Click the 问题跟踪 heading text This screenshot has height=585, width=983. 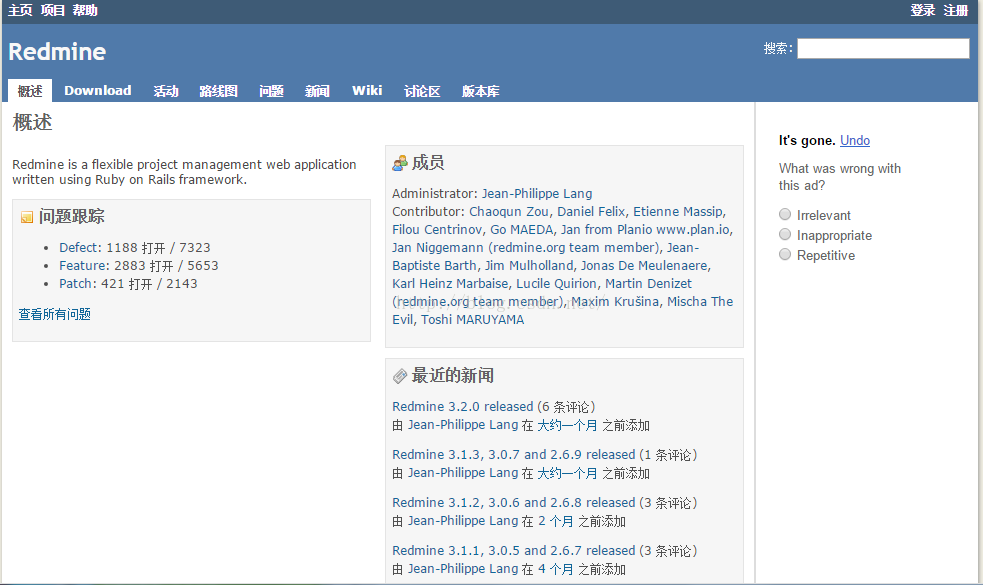(x=71, y=216)
